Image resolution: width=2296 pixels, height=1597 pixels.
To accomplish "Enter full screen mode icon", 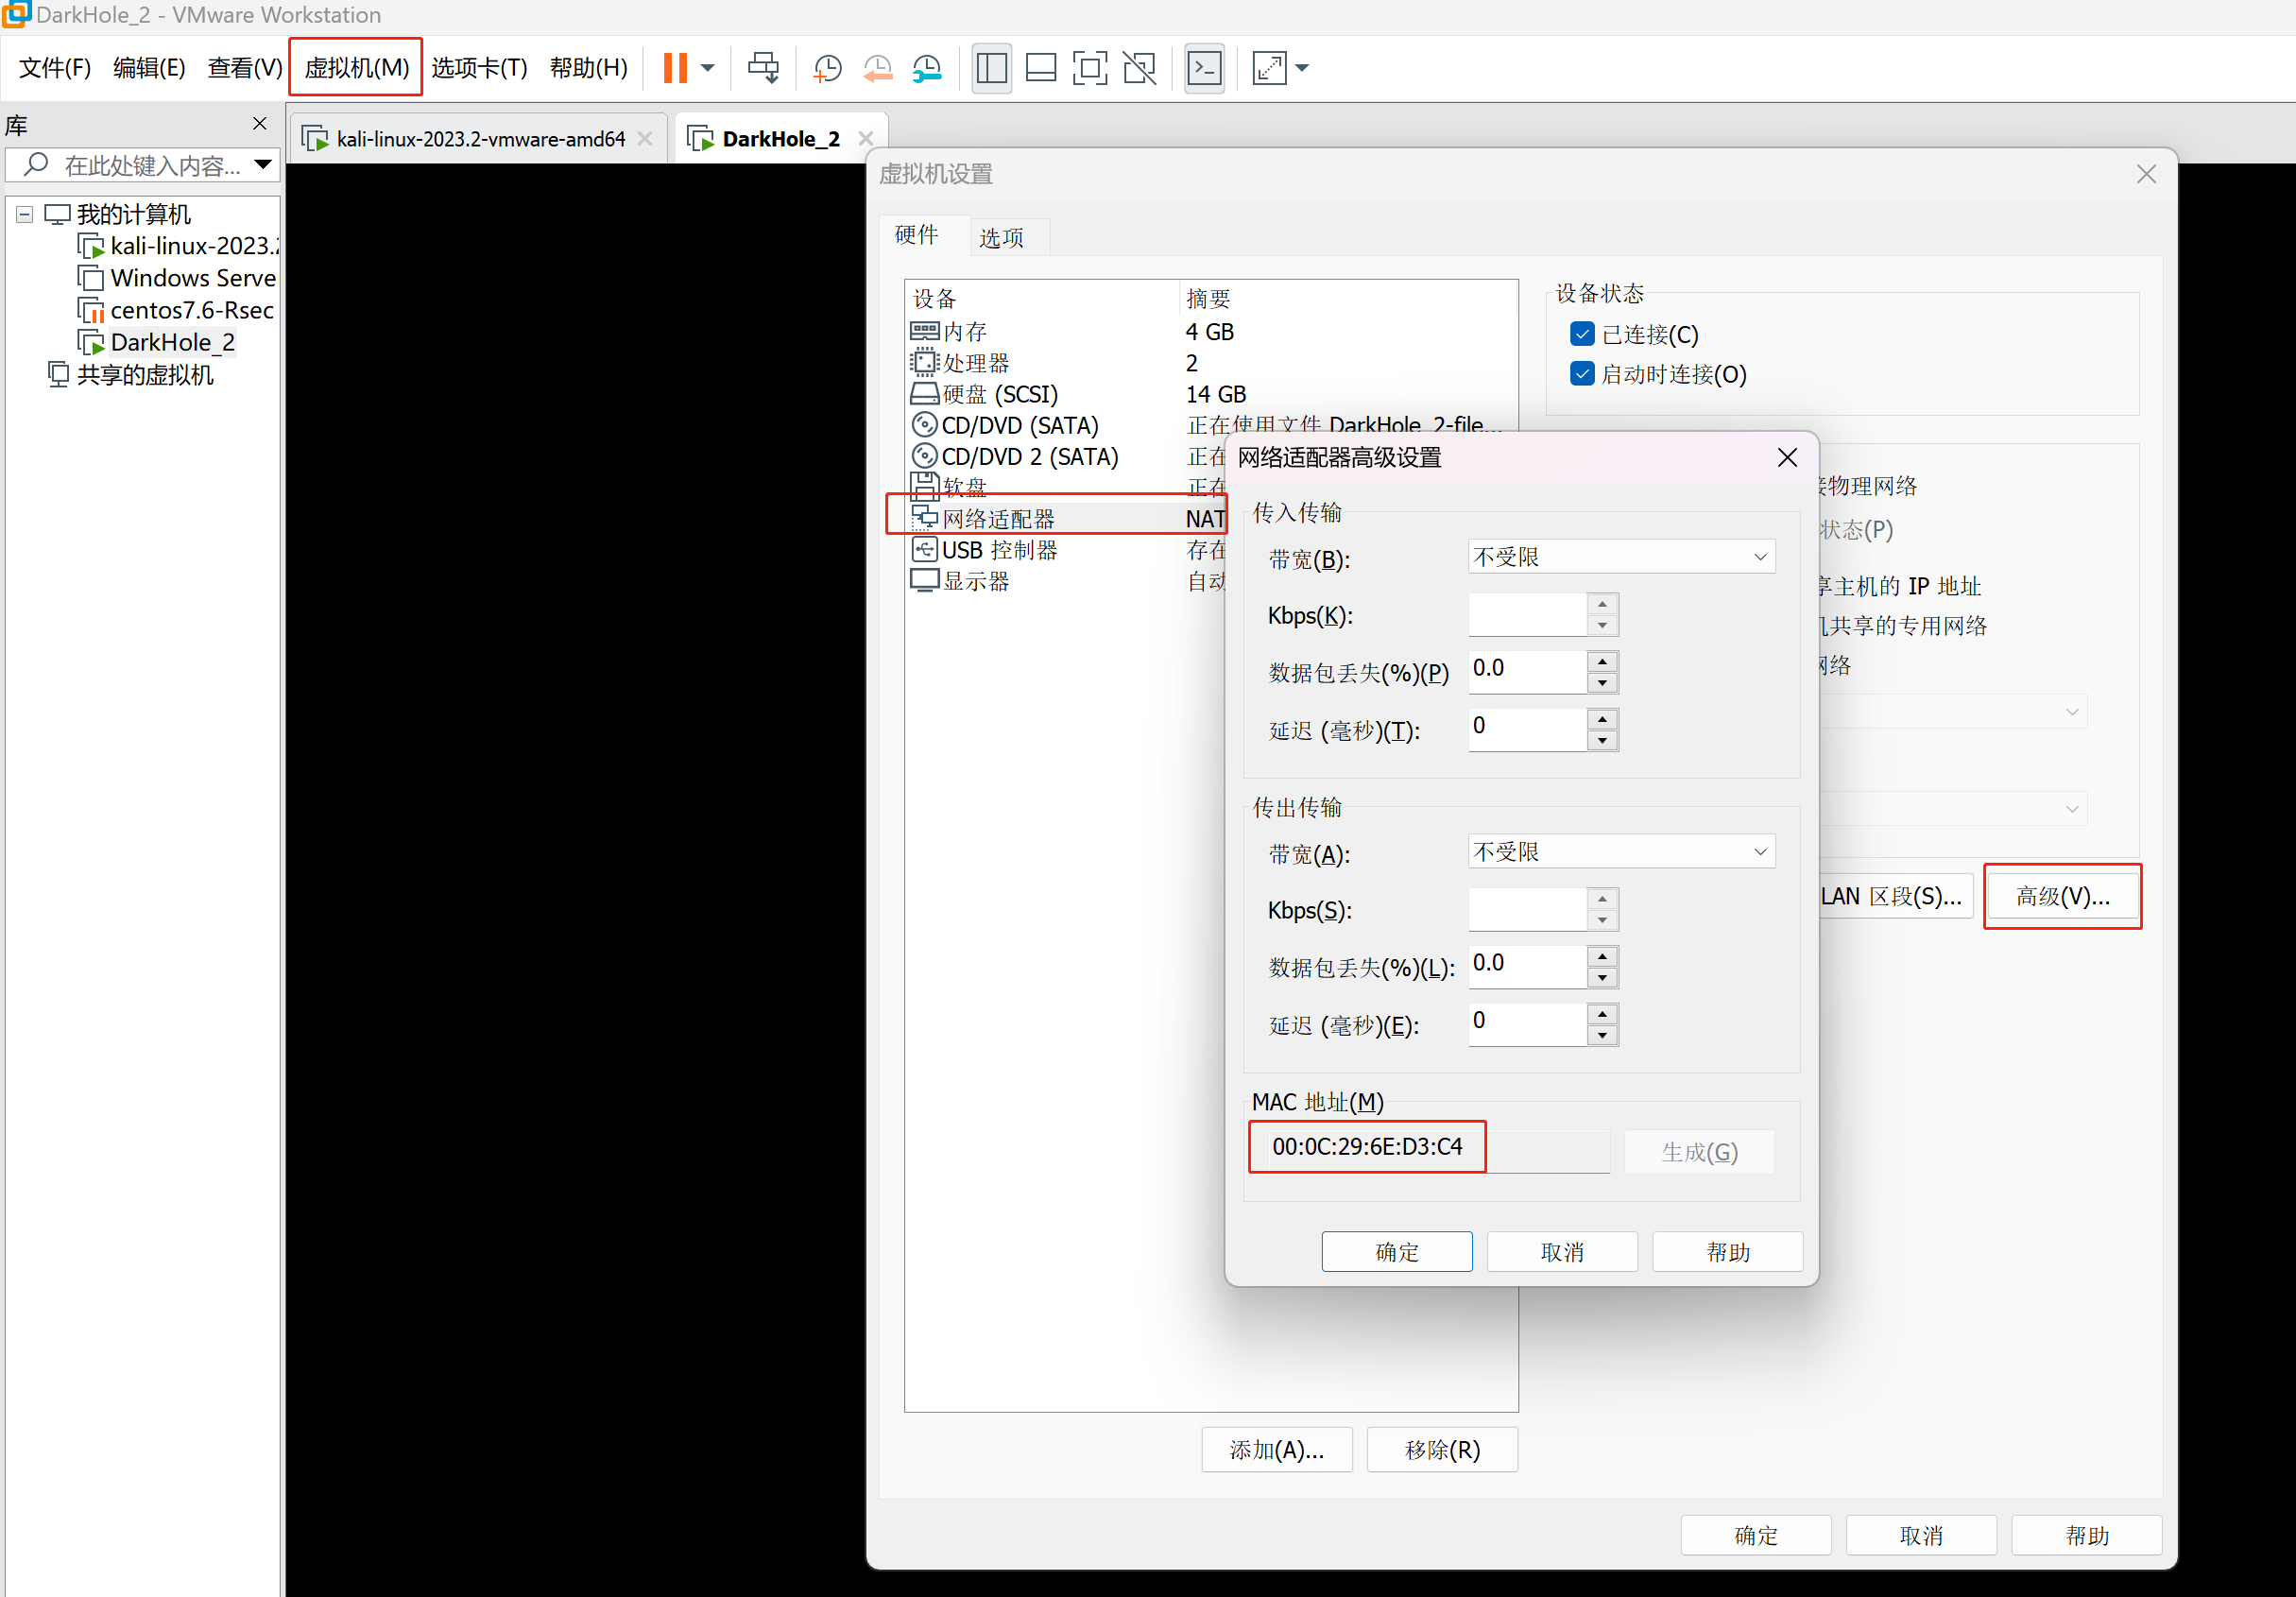I will (1089, 68).
